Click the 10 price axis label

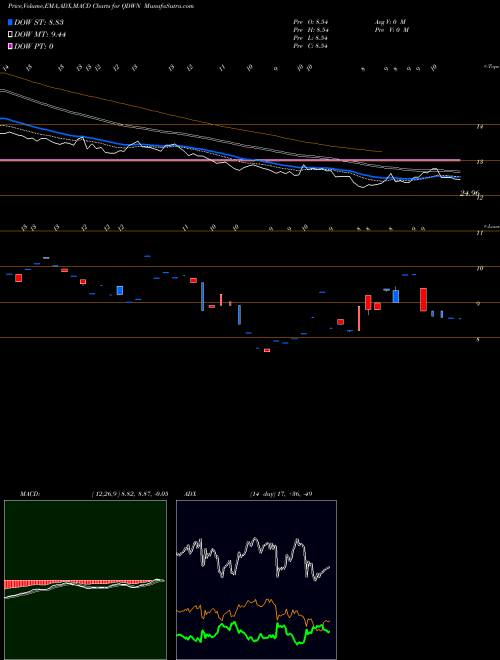[x=480, y=268]
